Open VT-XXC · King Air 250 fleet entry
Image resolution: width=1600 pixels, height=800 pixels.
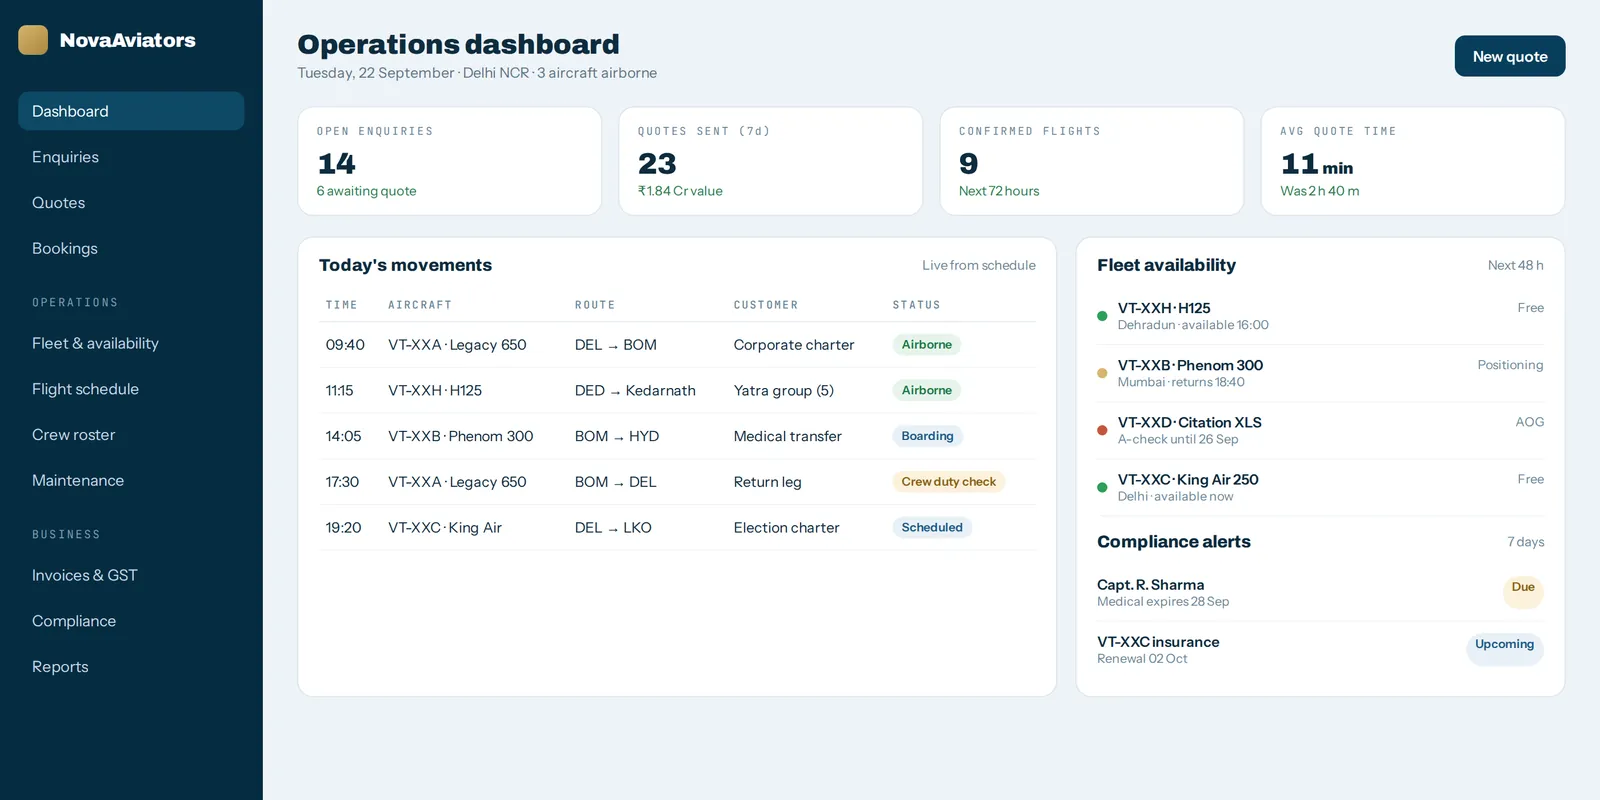point(1320,487)
